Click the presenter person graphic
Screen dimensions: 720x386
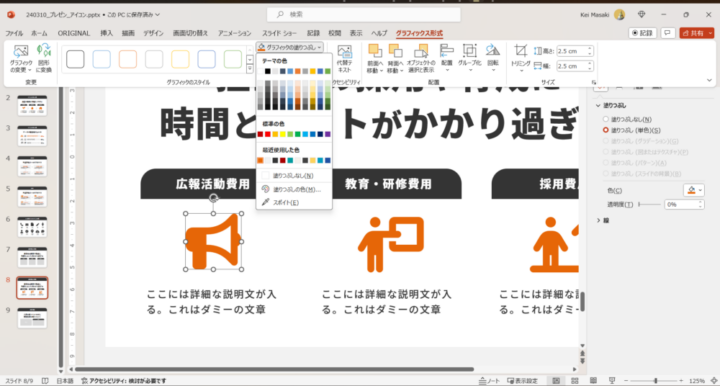tap(391, 244)
